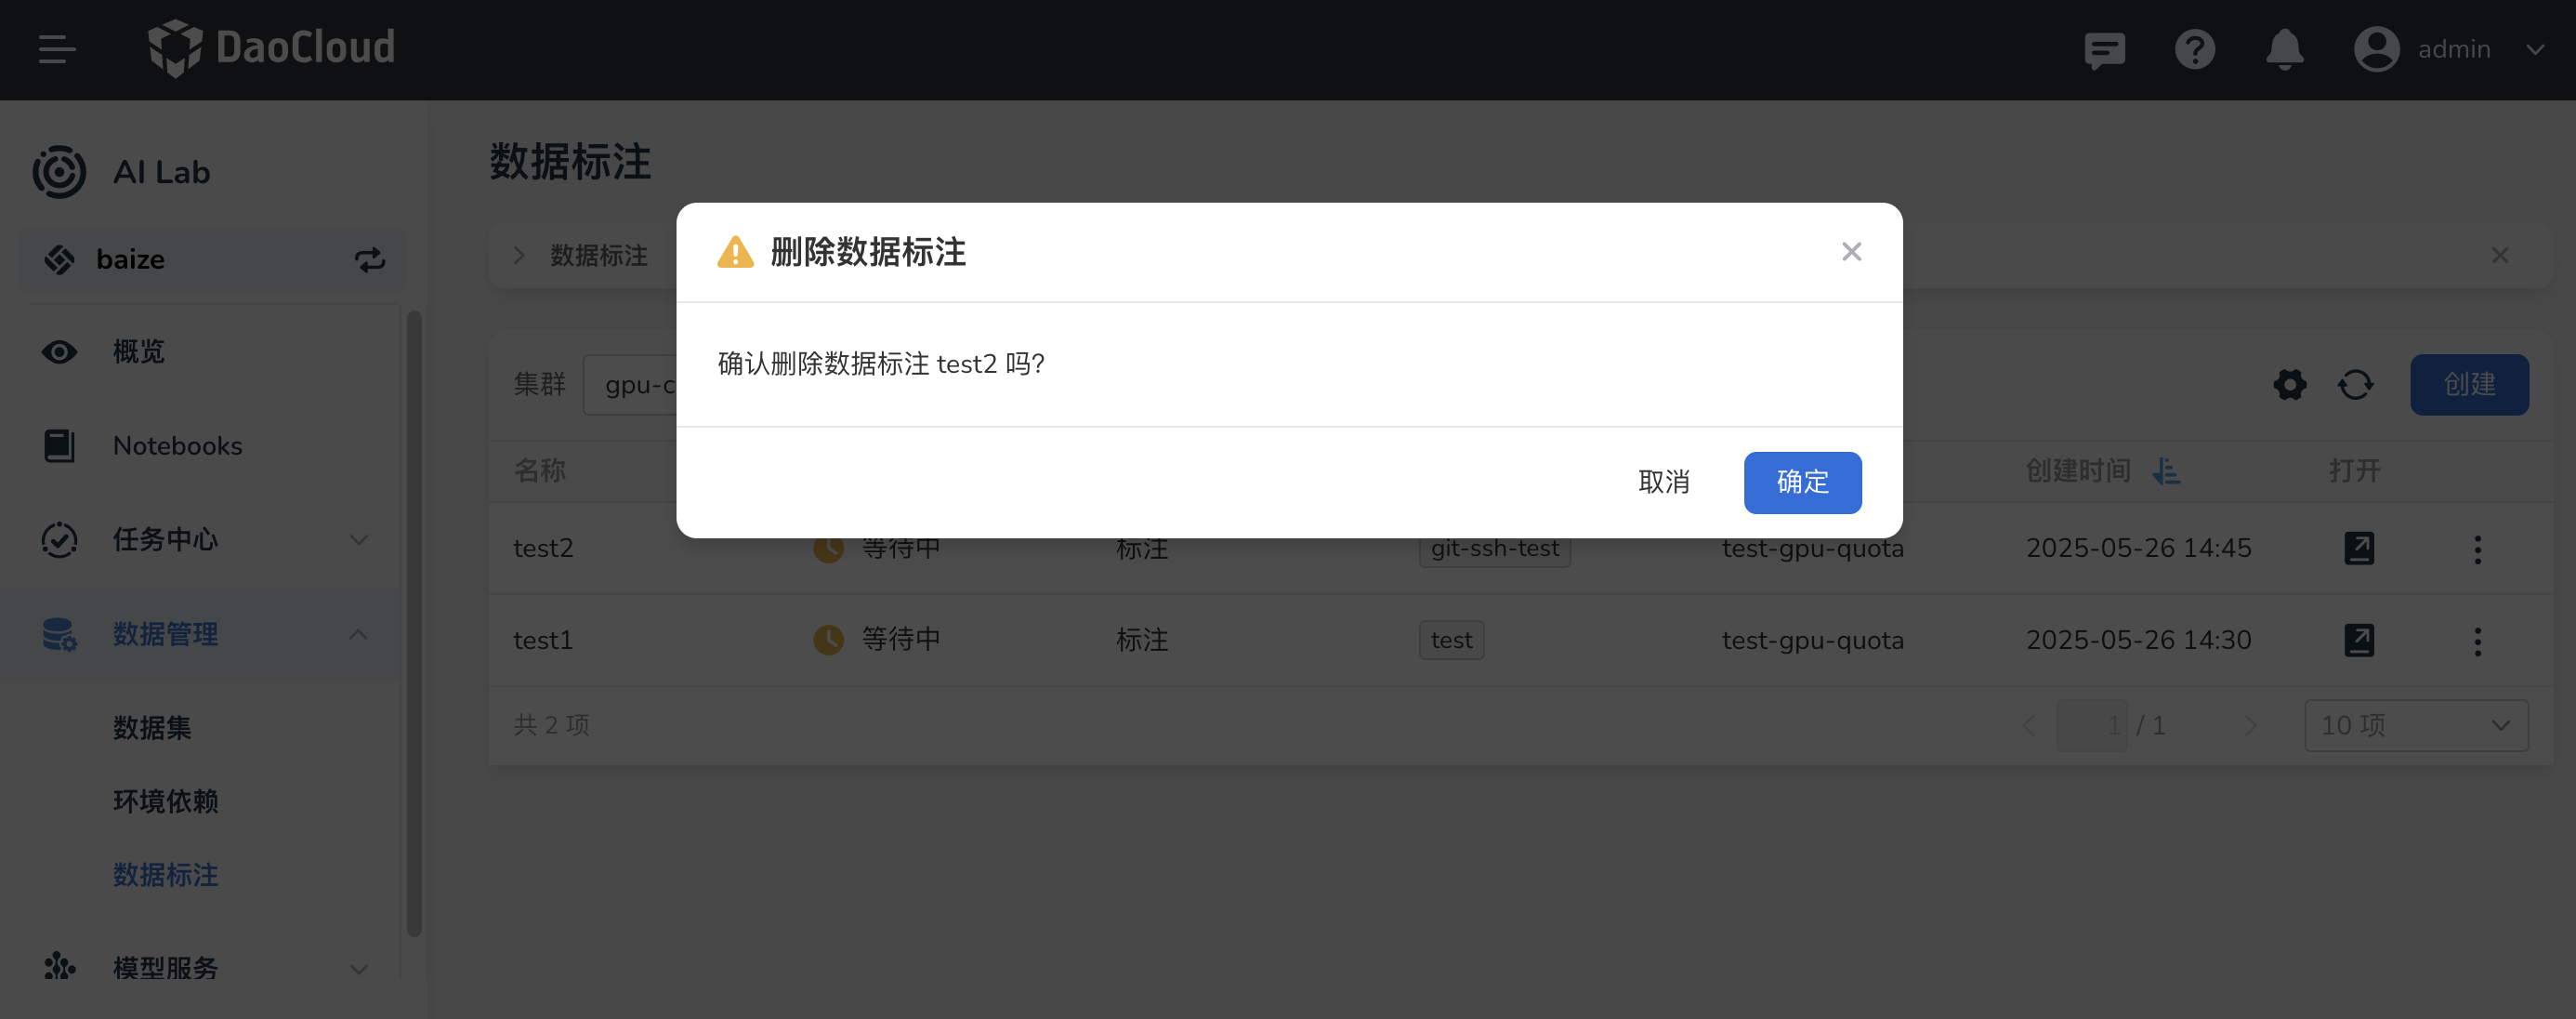Expand the 任务中心 sidebar section
2576x1019 pixels.
(x=165, y=540)
